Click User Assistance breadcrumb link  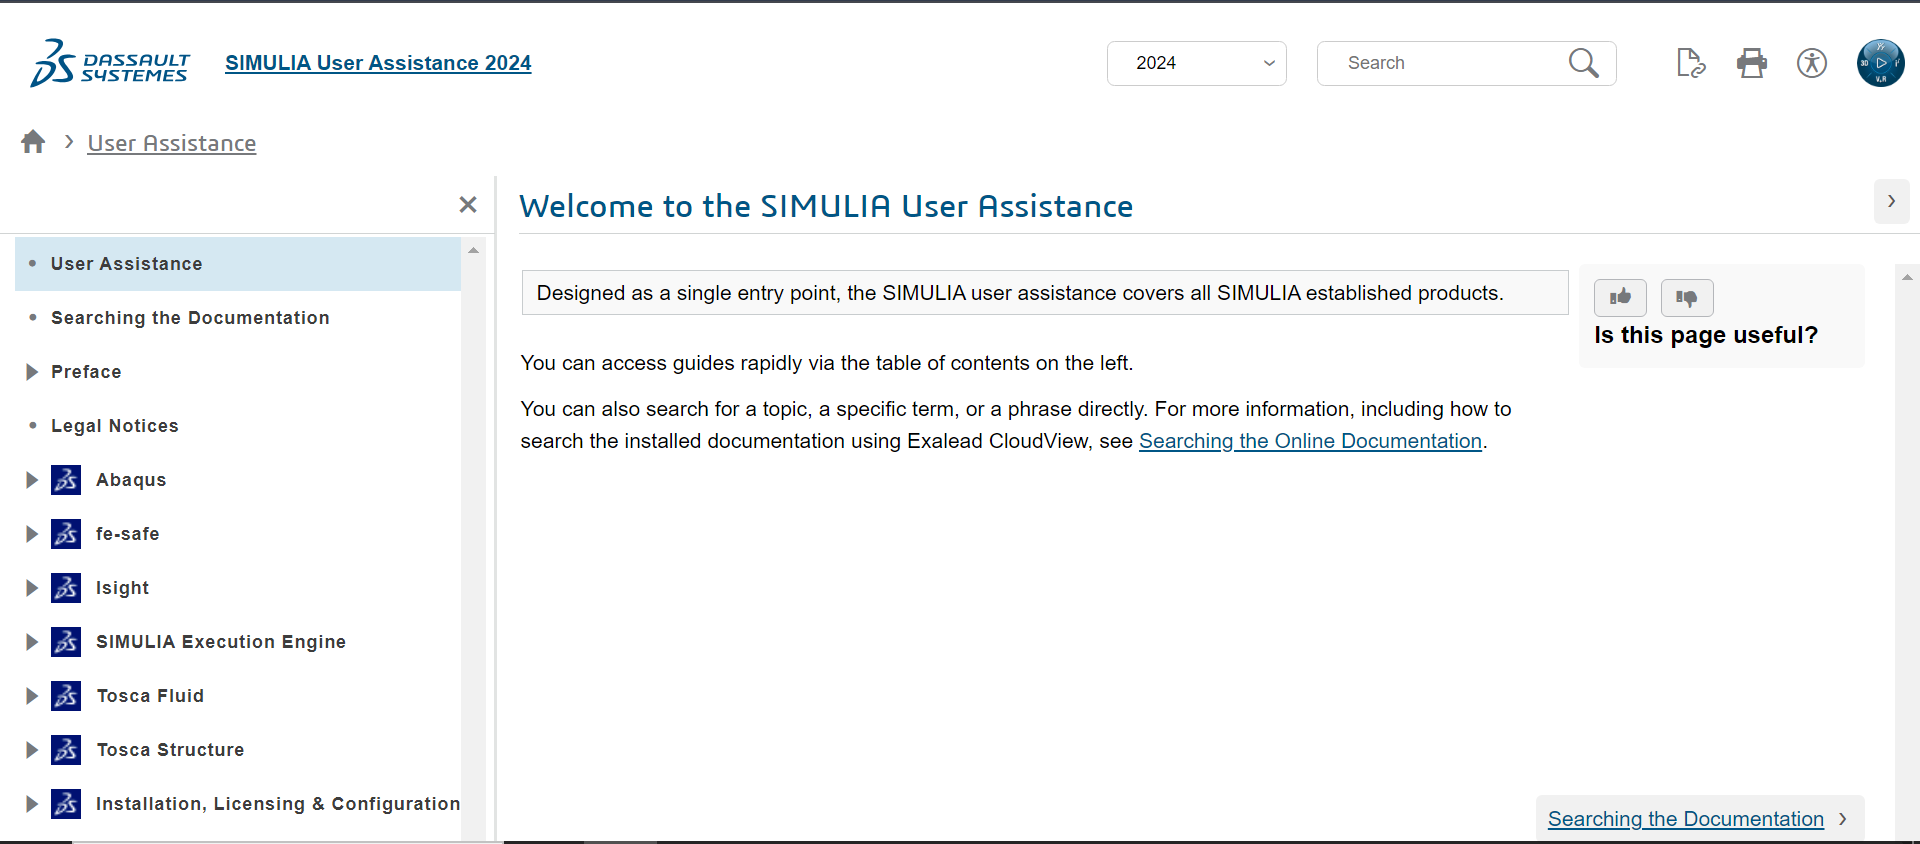pyautogui.click(x=172, y=143)
